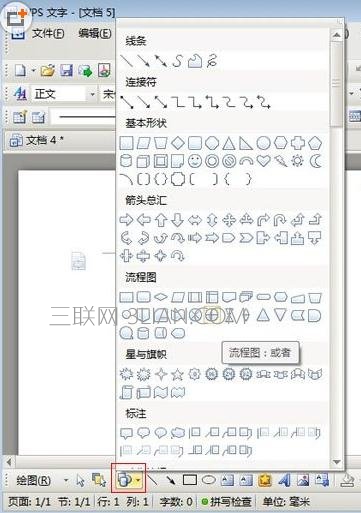
Task: Insert the rectangular callout shape
Action: click(126, 433)
